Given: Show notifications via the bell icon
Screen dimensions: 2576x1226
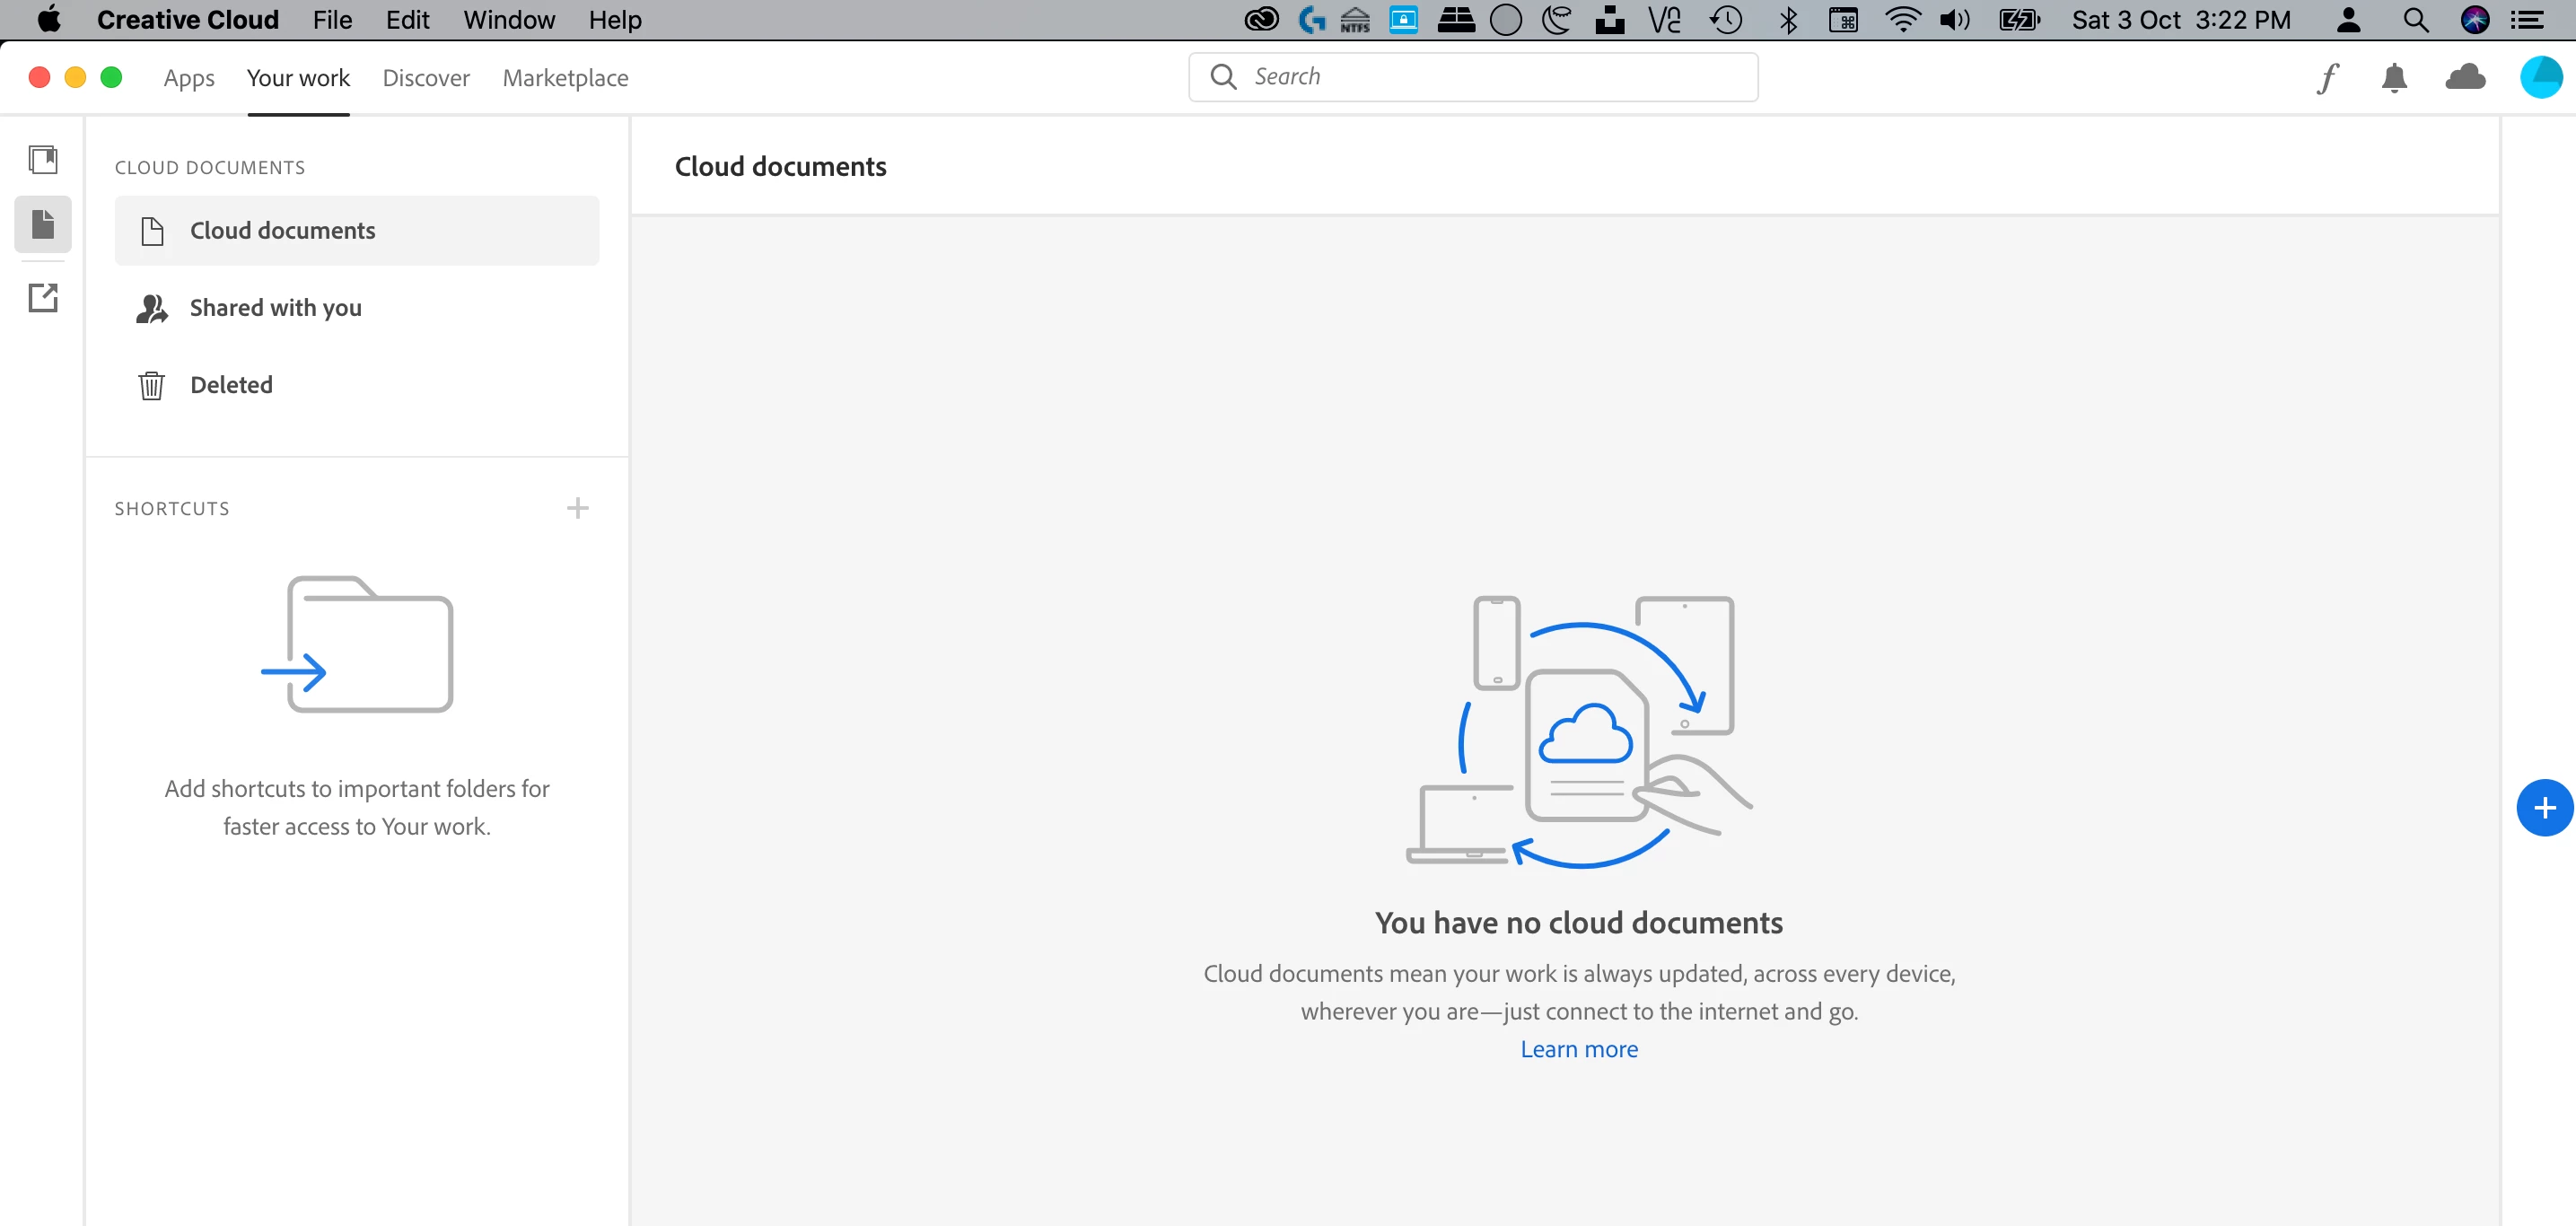Looking at the screenshot, I should [2394, 78].
